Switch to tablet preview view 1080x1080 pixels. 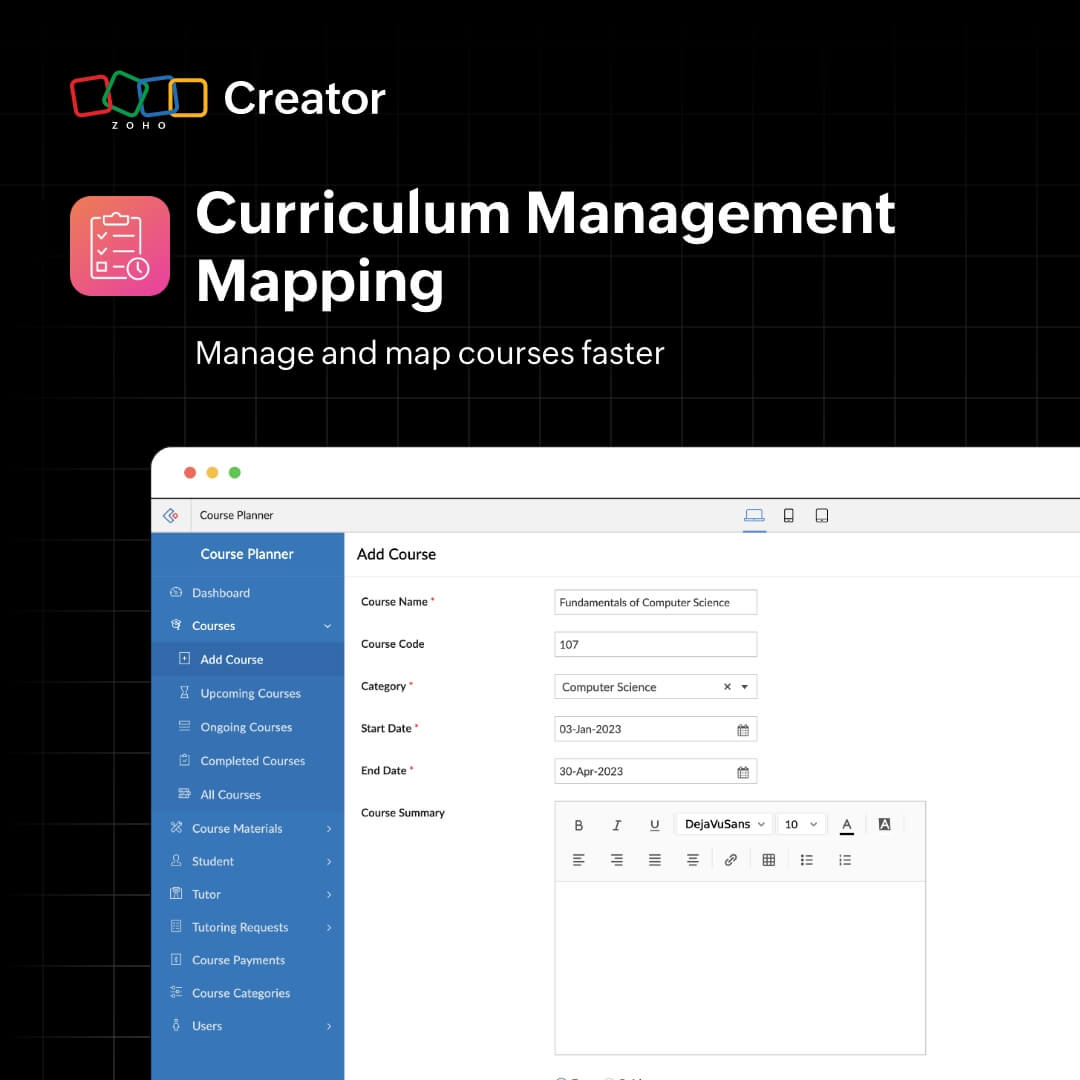point(821,514)
